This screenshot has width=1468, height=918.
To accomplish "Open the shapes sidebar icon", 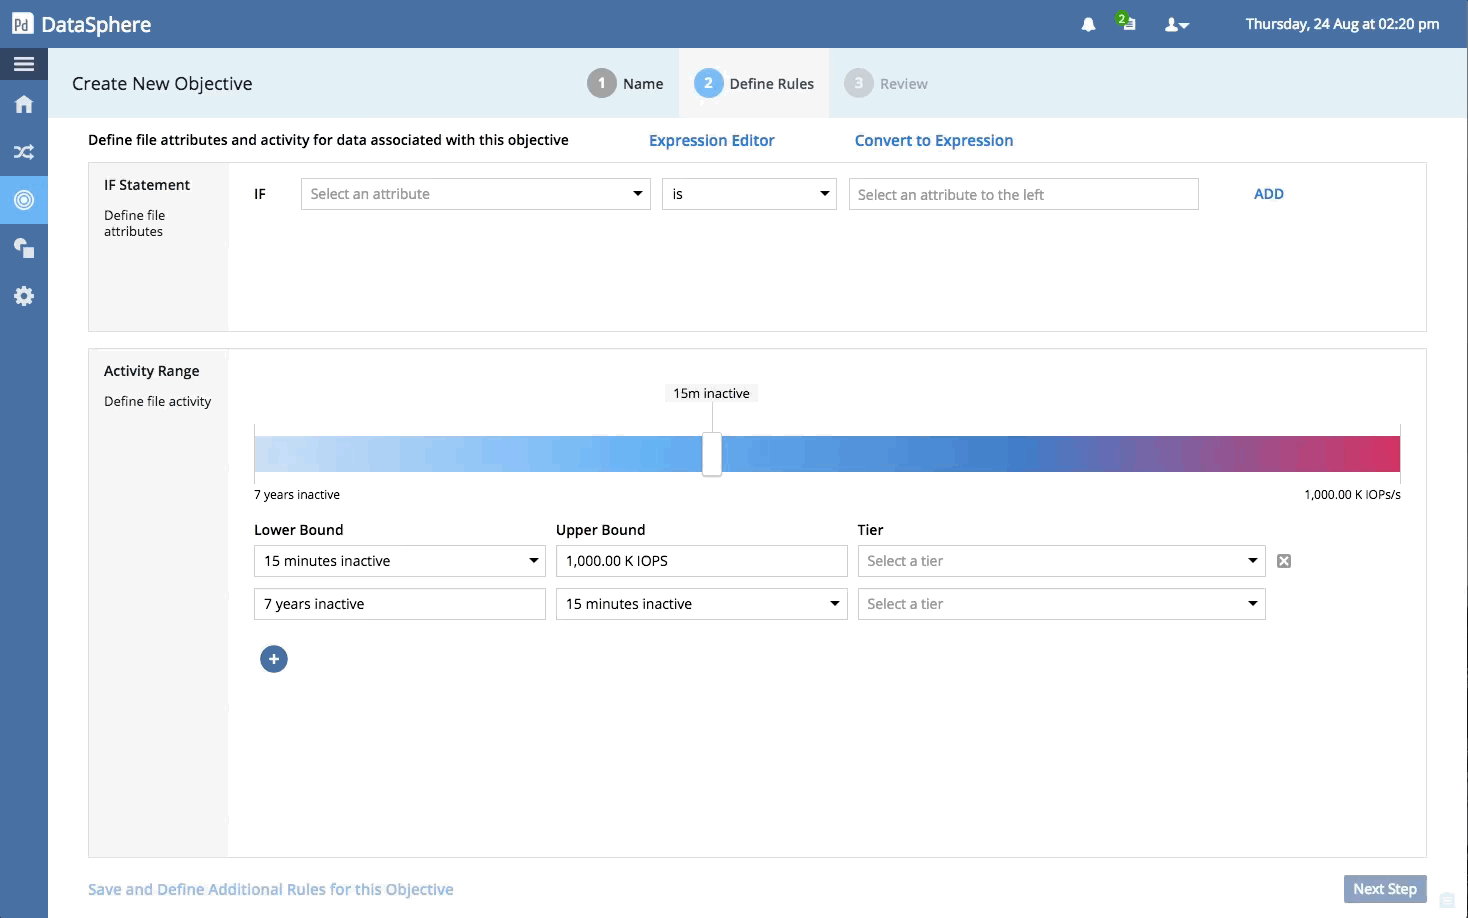I will point(24,248).
